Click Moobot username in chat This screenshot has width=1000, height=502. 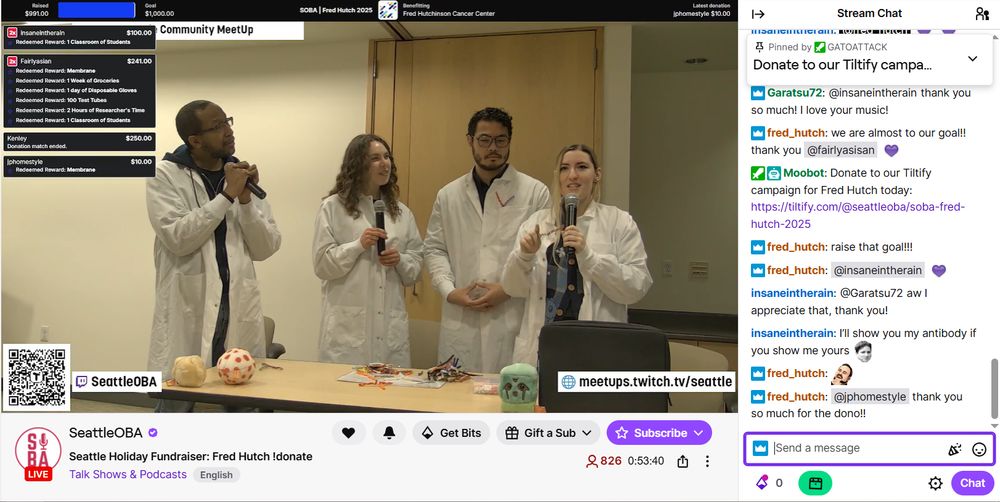pos(804,173)
